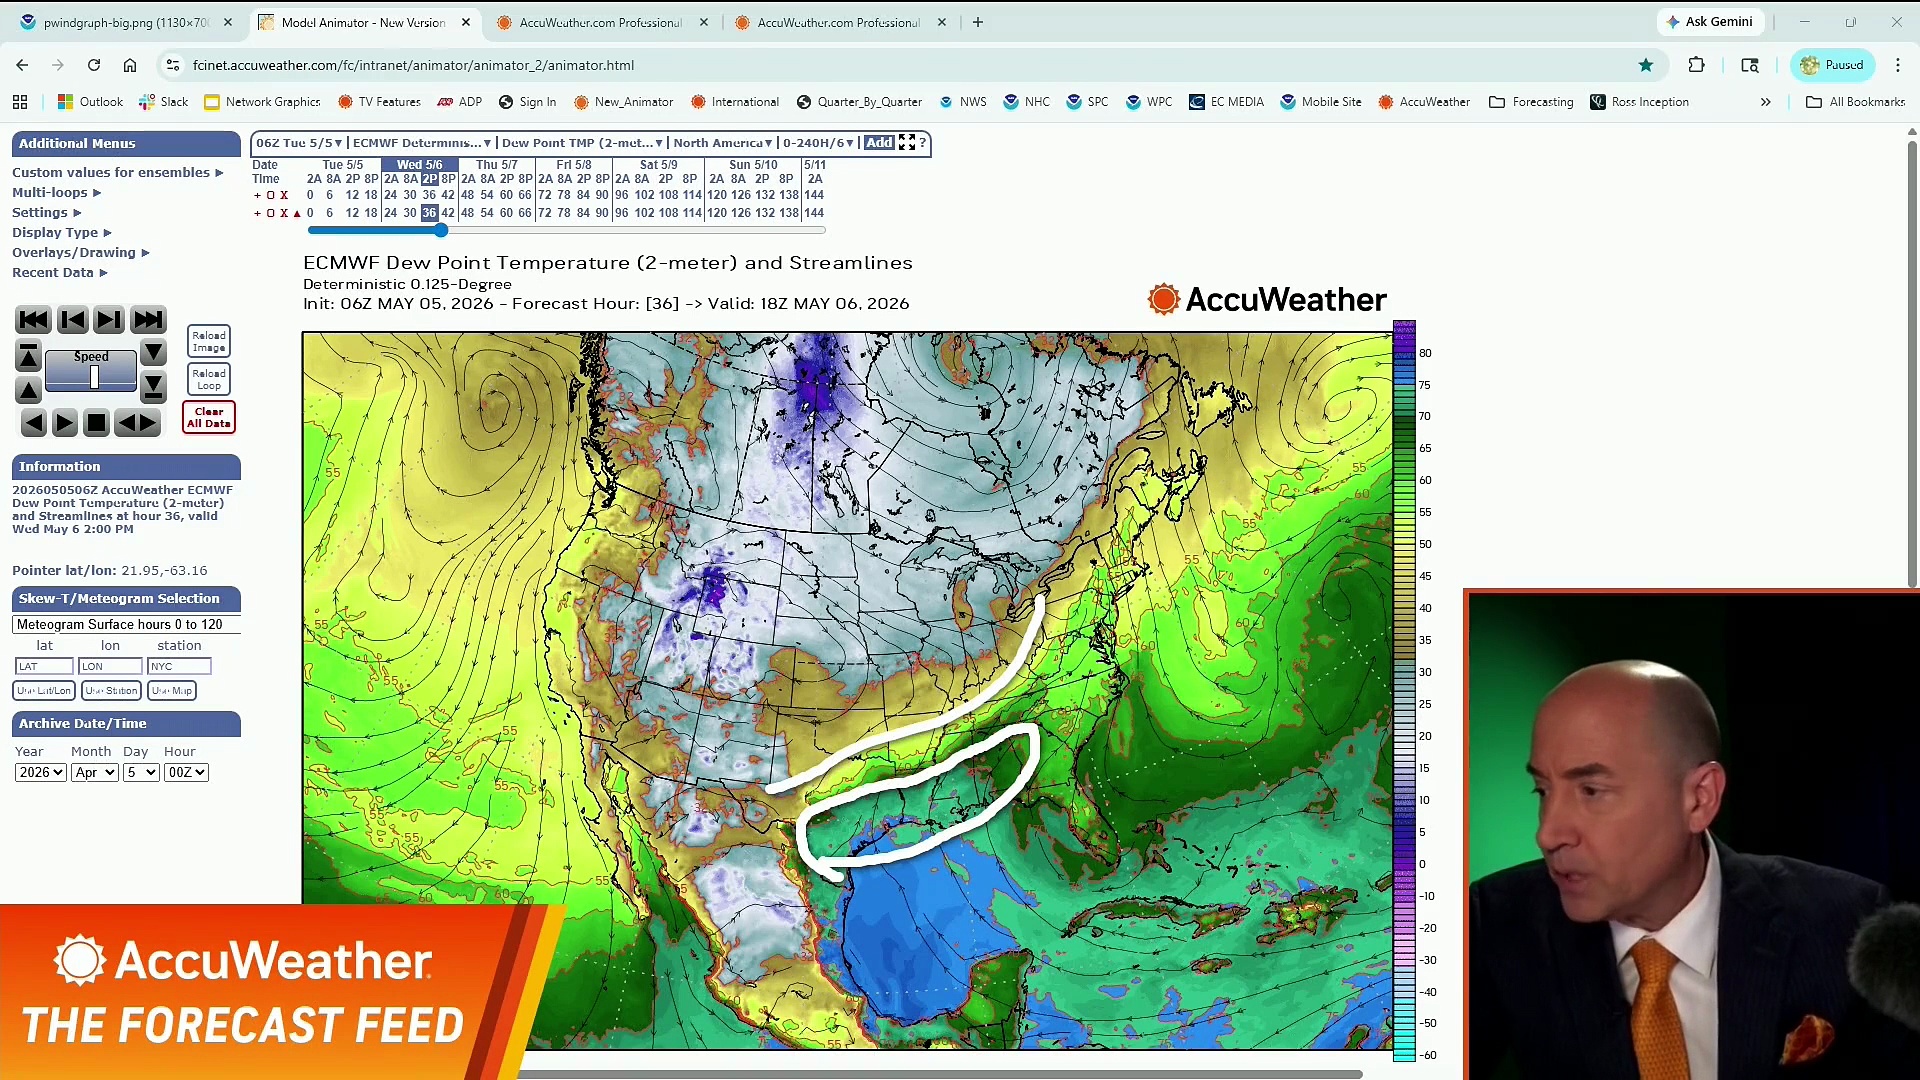Expand the Overlays/Drawing menu
This screenshot has height=1080, width=1920.
pyautogui.click(x=81, y=253)
